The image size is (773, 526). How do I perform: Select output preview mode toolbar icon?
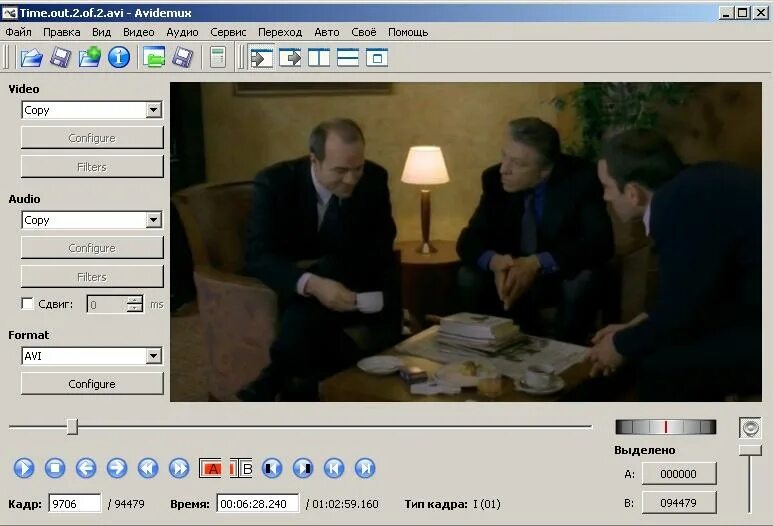pyautogui.click(x=290, y=58)
